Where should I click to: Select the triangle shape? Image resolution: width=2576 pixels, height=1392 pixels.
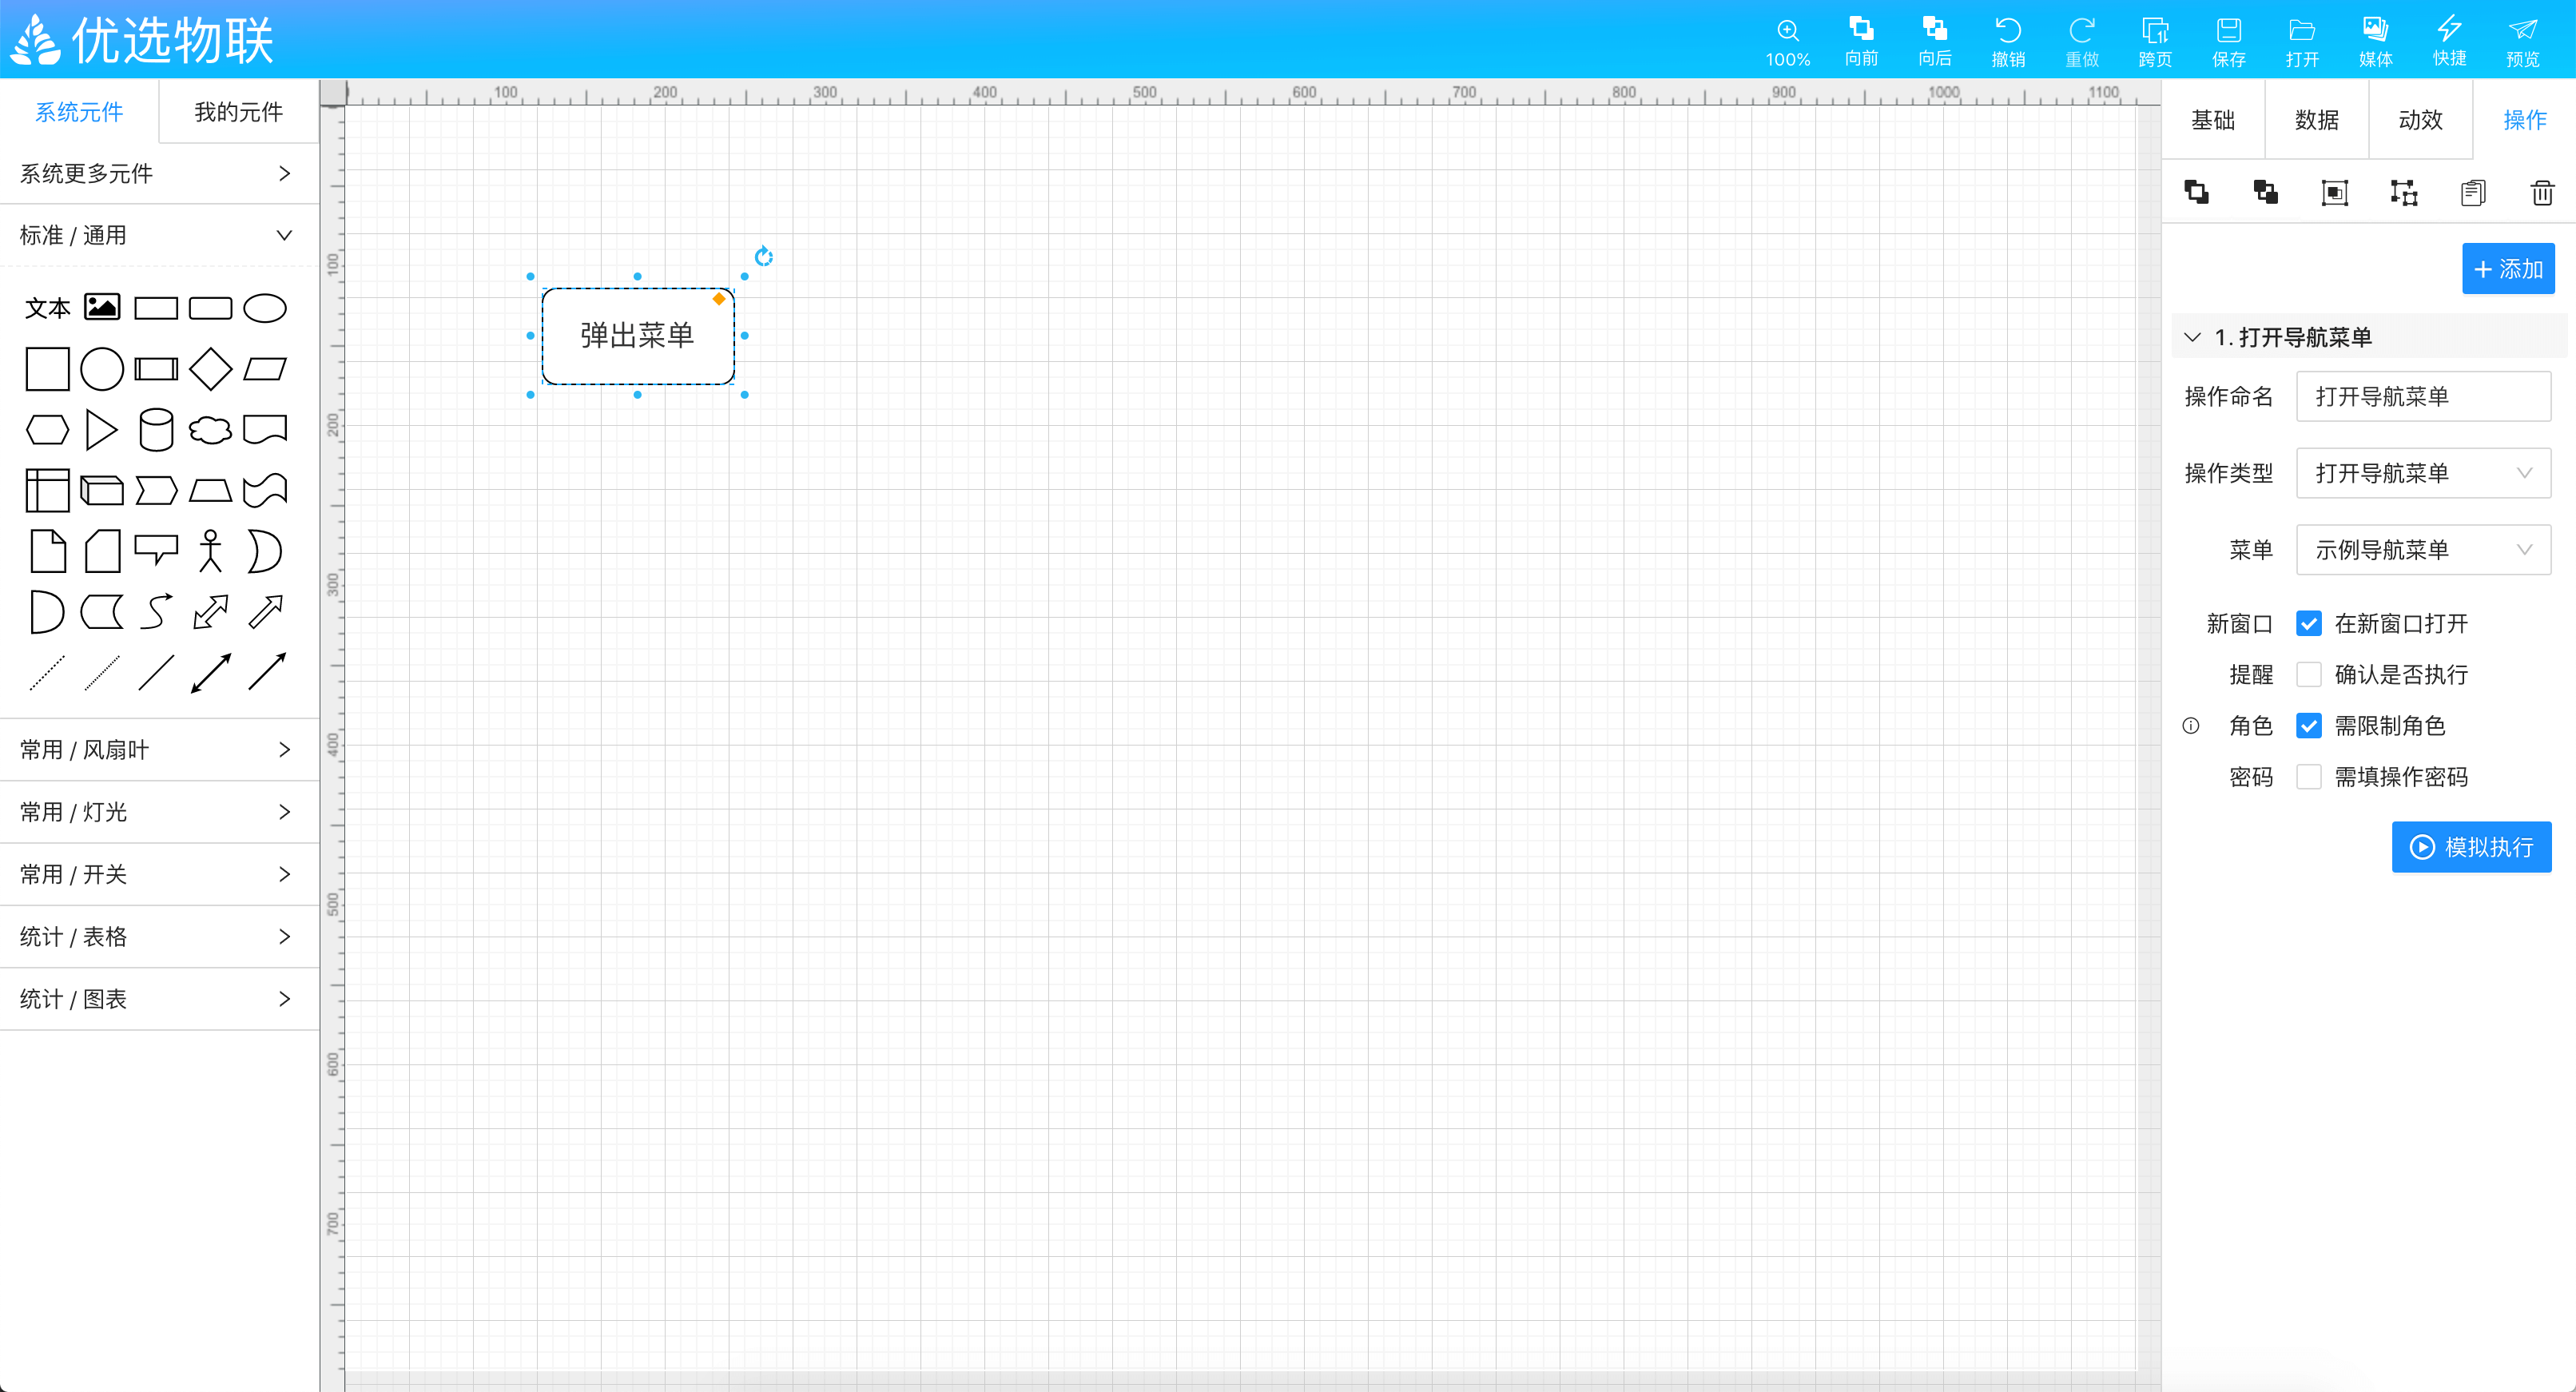pyautogui.click(x=101, y=430)
